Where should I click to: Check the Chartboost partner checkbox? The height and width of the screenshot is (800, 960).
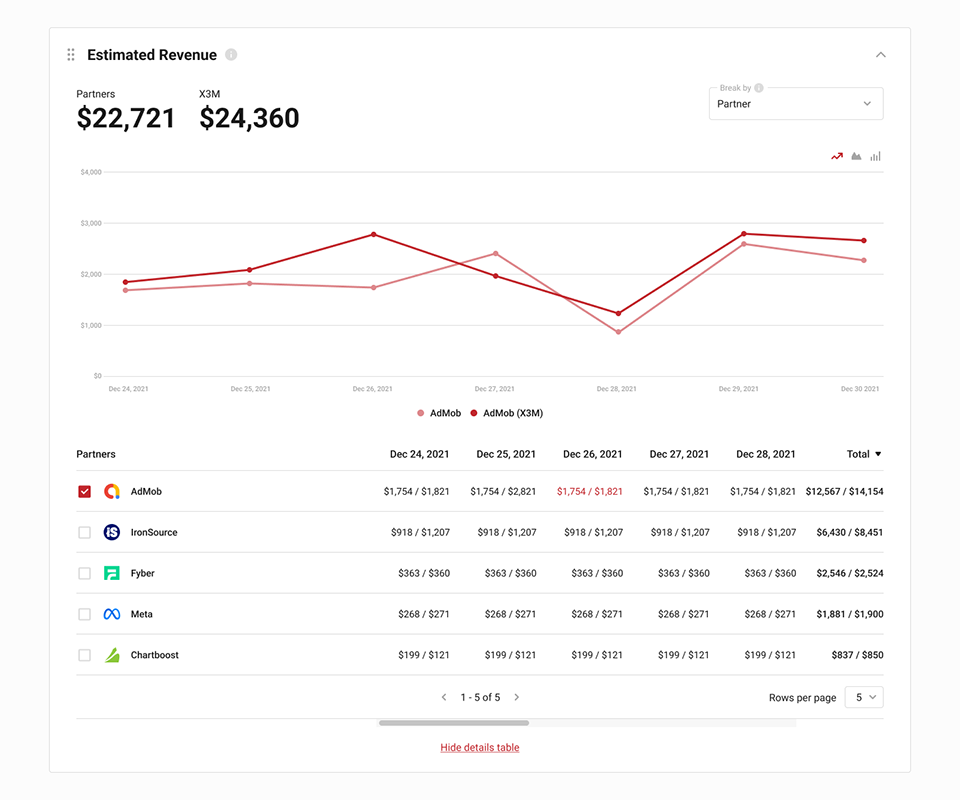[84, 655]
